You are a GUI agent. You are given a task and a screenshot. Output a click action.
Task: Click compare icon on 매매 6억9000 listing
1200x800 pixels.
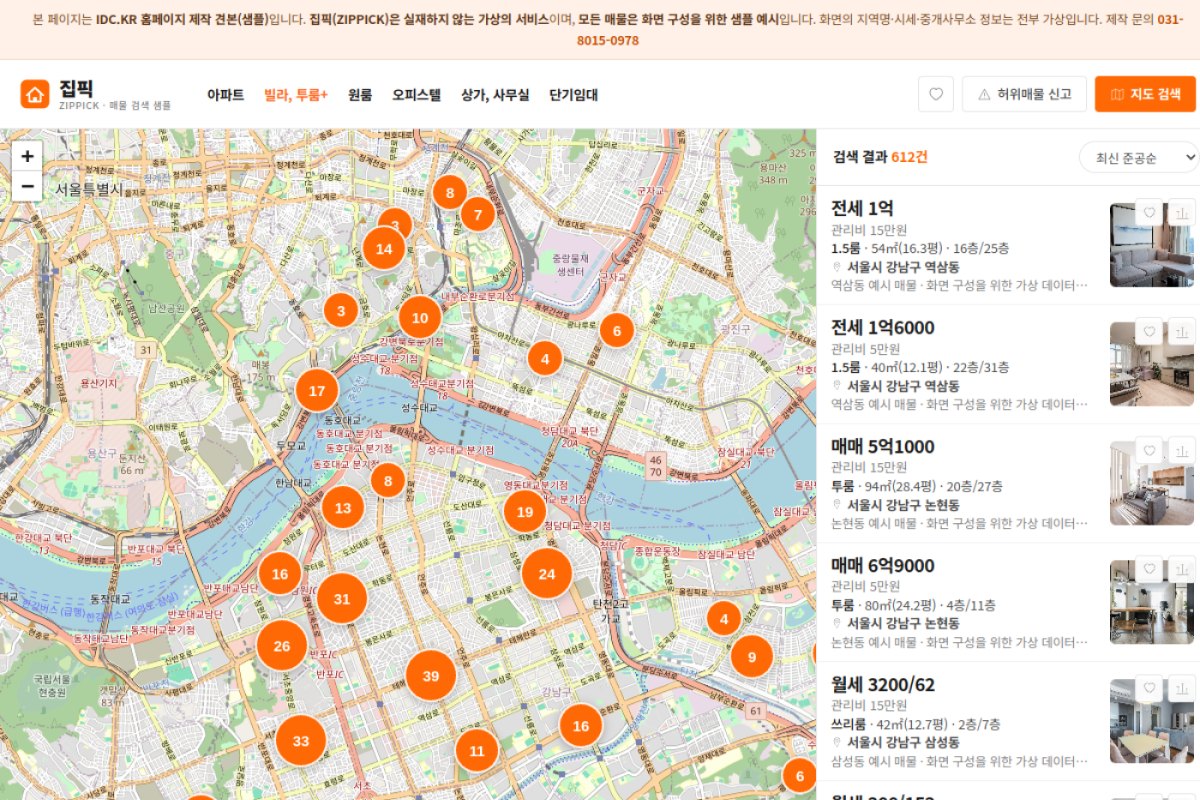point(1181,570)
